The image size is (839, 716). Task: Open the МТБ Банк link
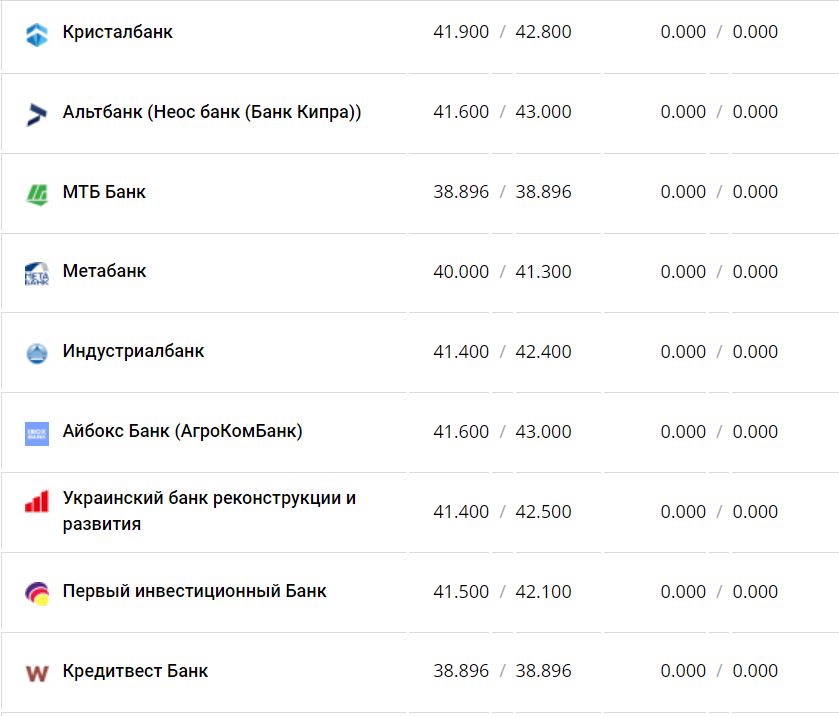tap(104, 192)
